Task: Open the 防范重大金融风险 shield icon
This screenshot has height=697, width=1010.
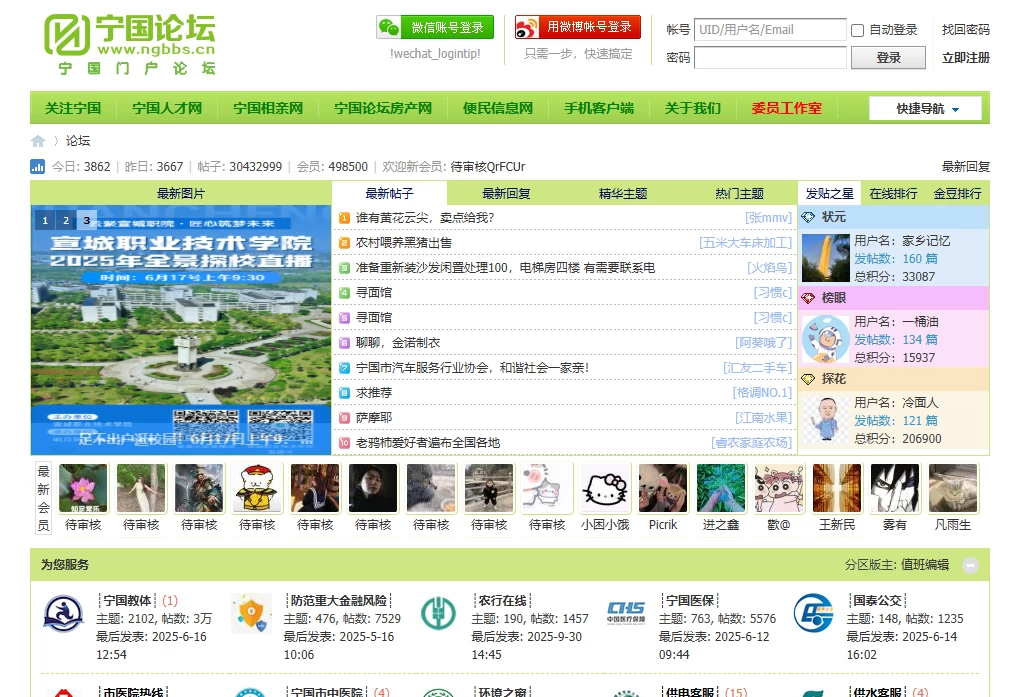Action: [x=251, y=614]
